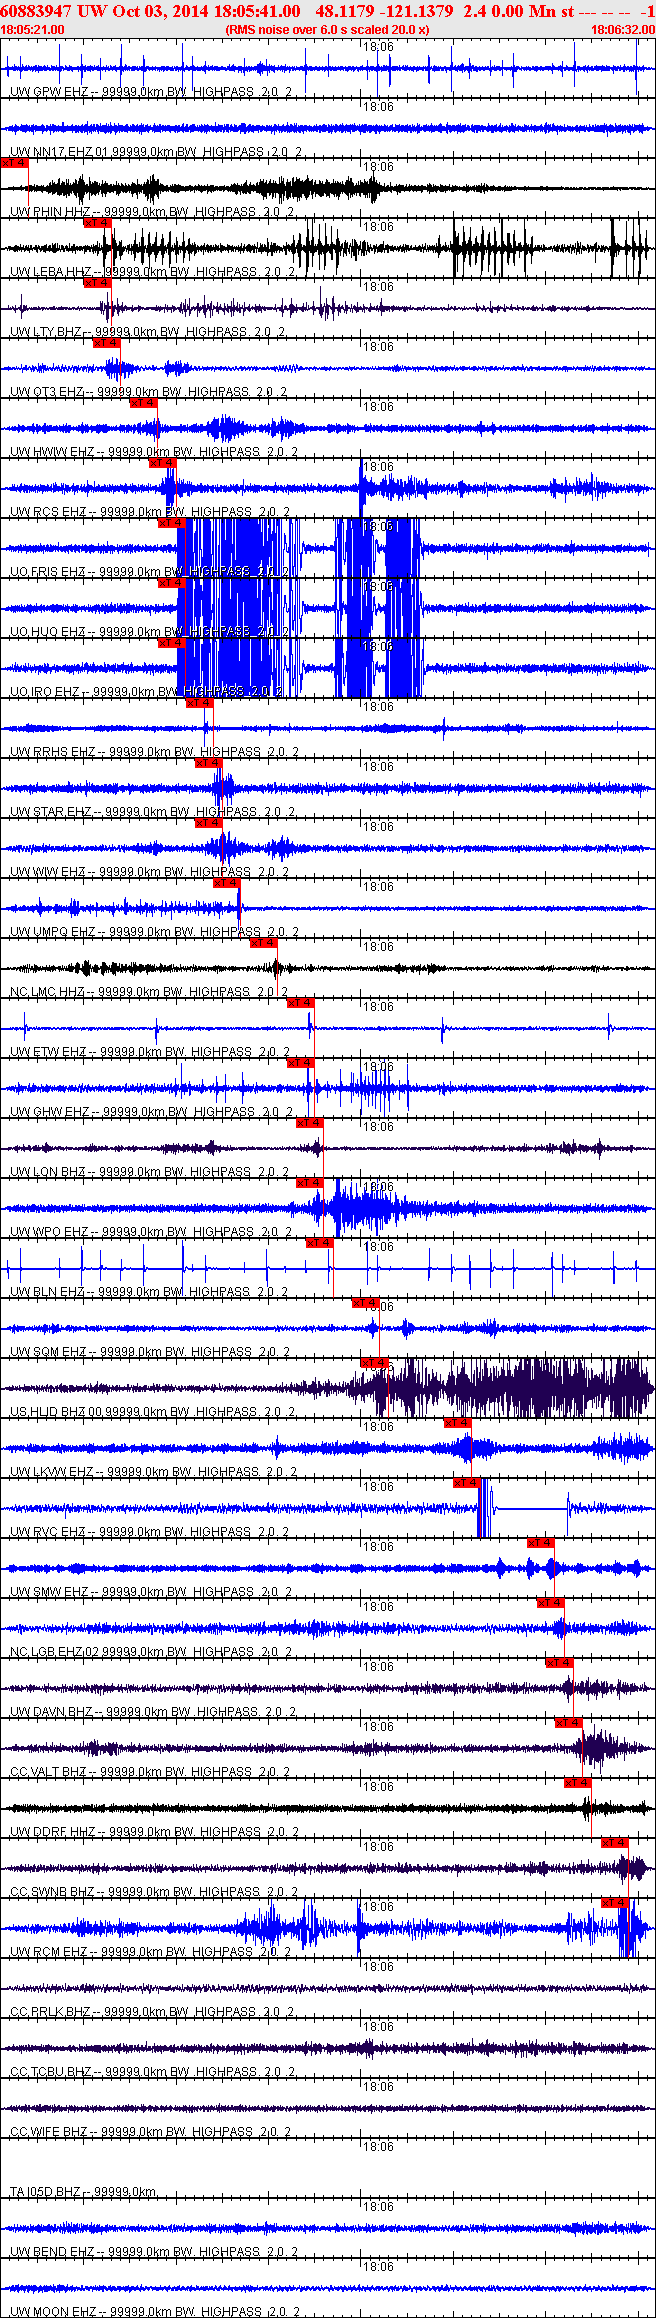Screen dimensions: 656x2318
Task: Click the arrival marker on the LON trace
Action: [x=309, y=1122]
